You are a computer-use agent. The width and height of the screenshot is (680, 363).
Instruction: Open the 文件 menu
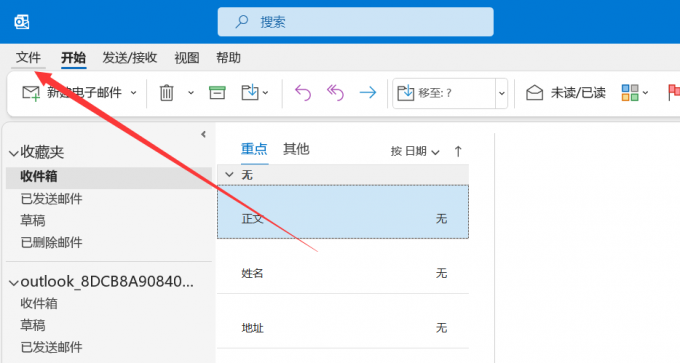tap(28, 58)
